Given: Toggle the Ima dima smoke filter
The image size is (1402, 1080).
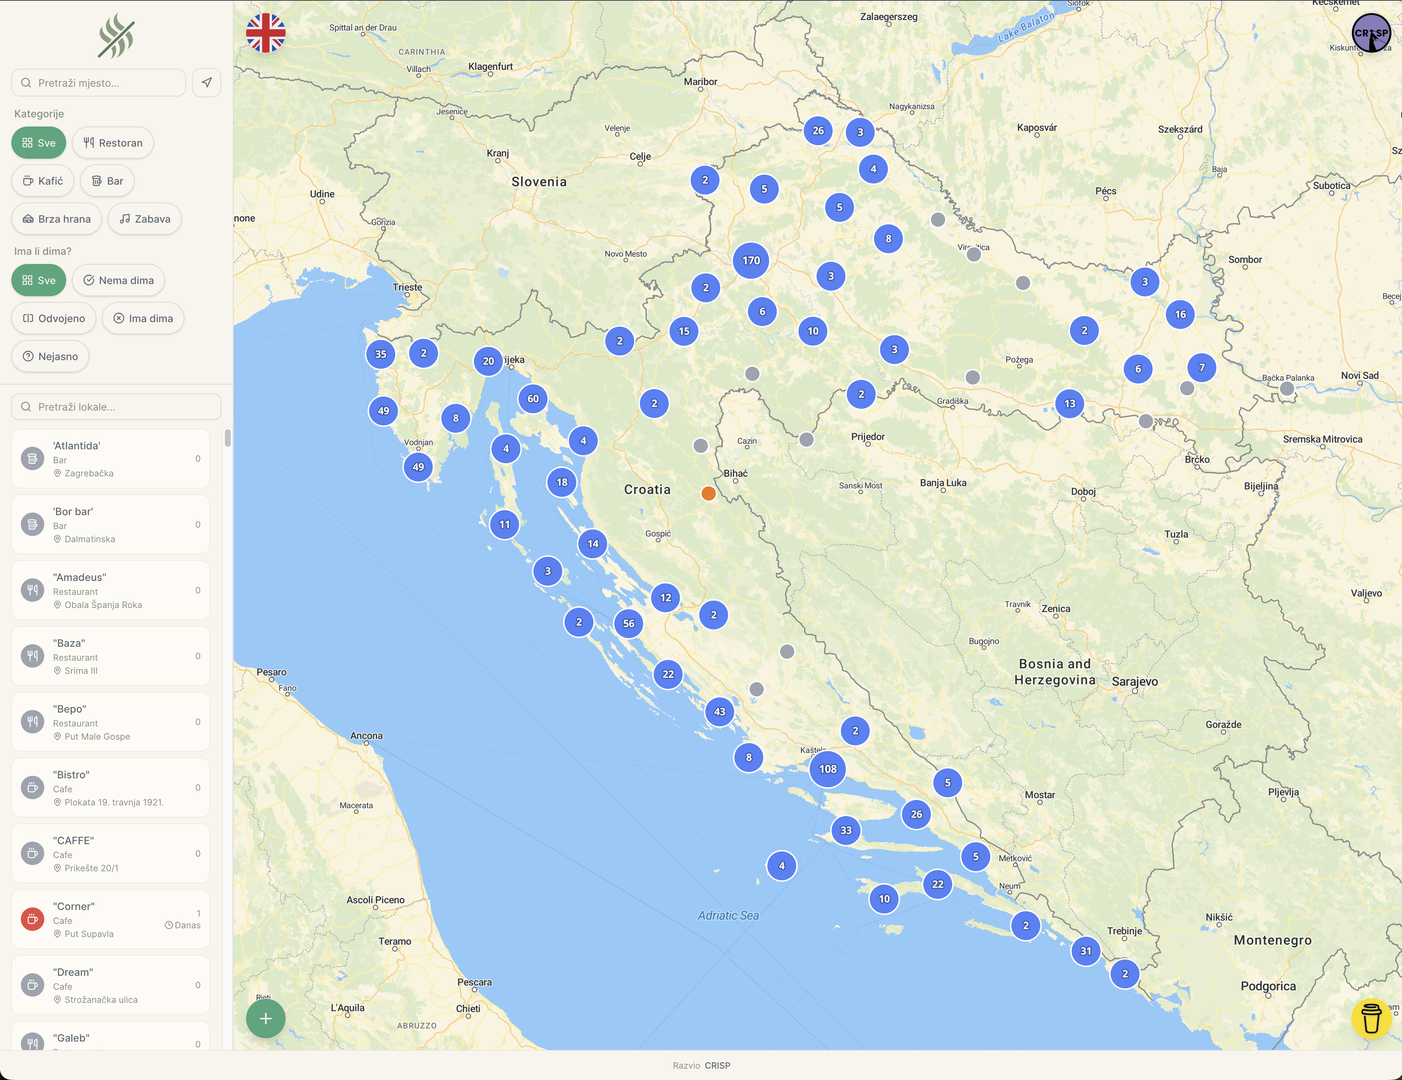Looking at the screenshot, I should click(143, 319).
